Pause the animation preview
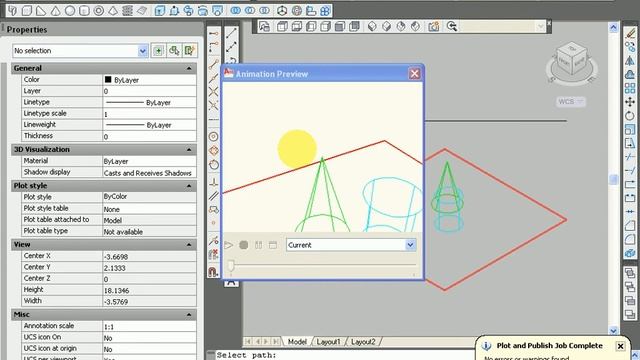Viewport: 640px width, 360px height. (x=258, y=245)
